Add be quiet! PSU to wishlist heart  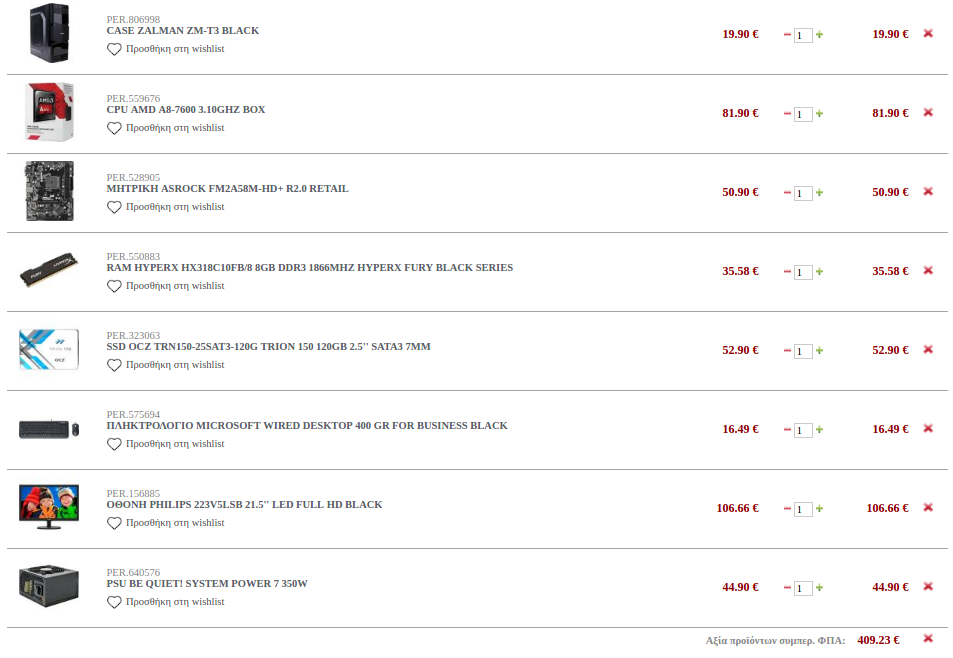pos(114,602)
